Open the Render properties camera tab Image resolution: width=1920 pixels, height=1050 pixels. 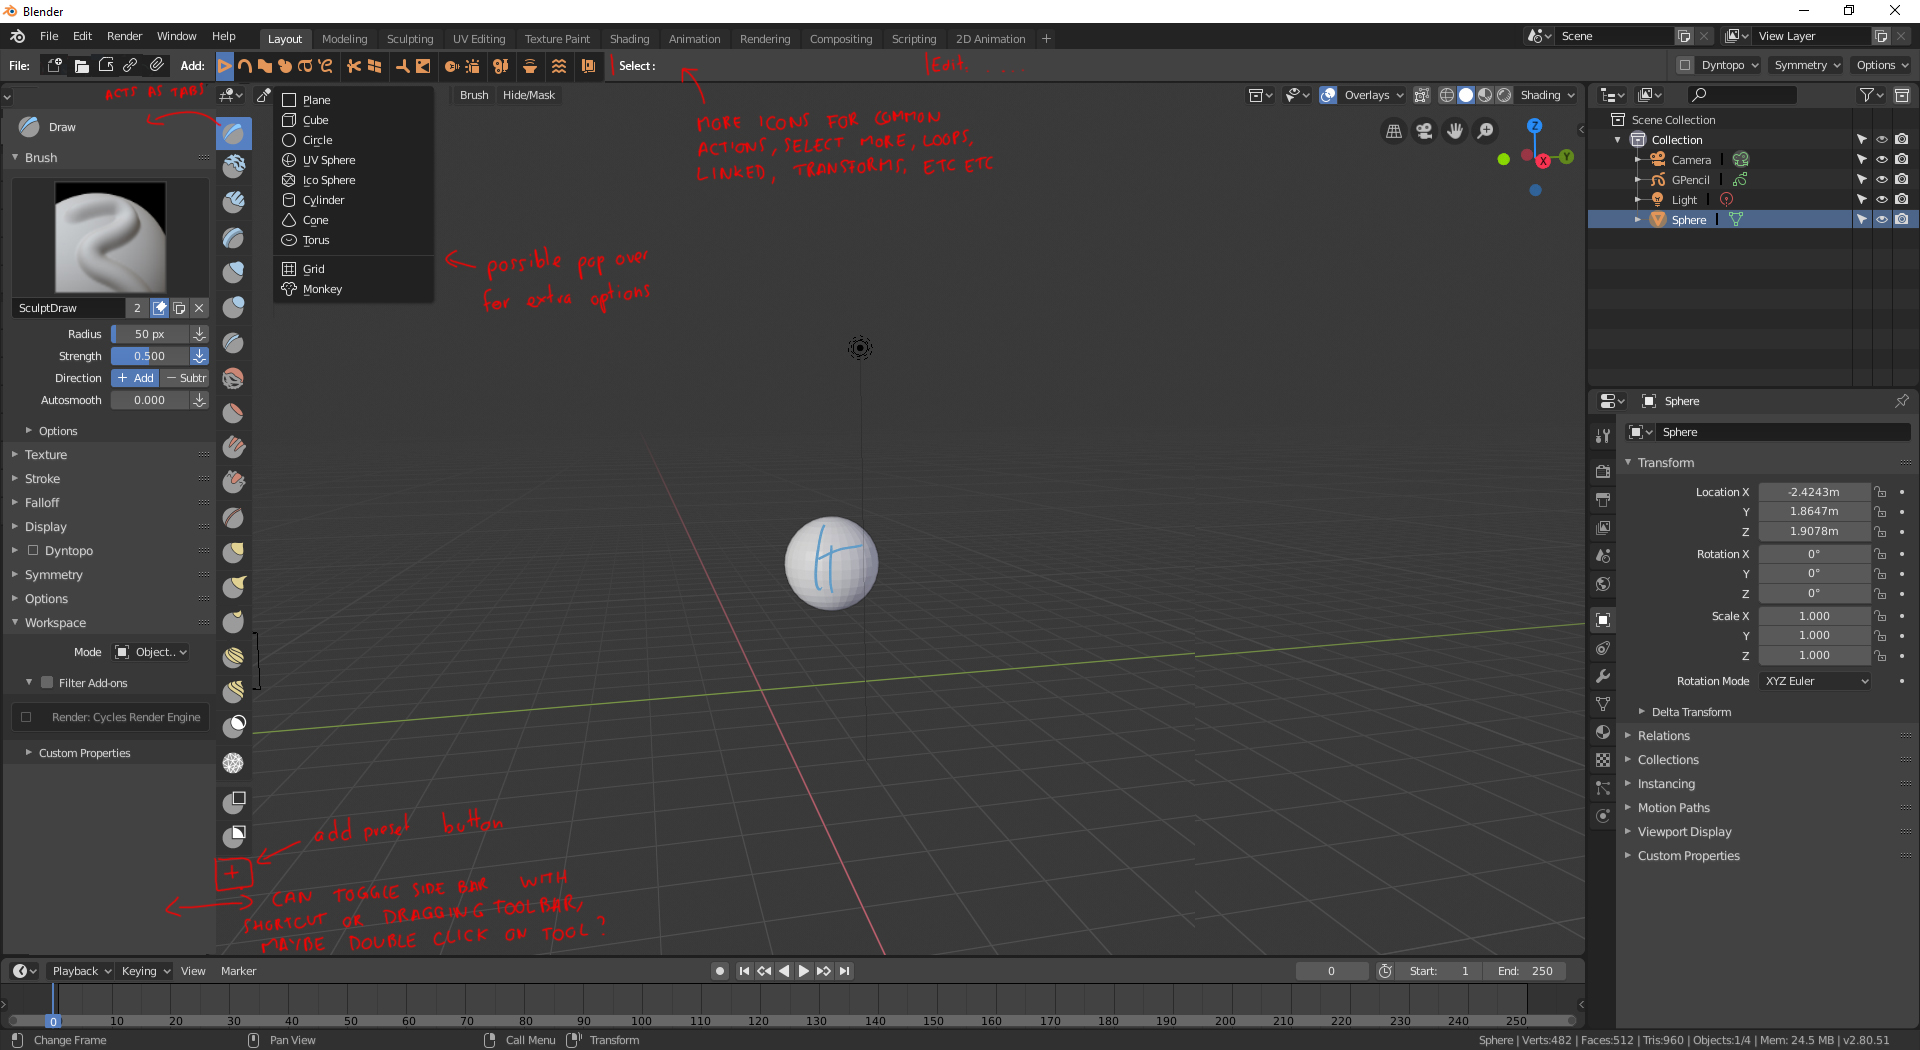pos(1603,471)
